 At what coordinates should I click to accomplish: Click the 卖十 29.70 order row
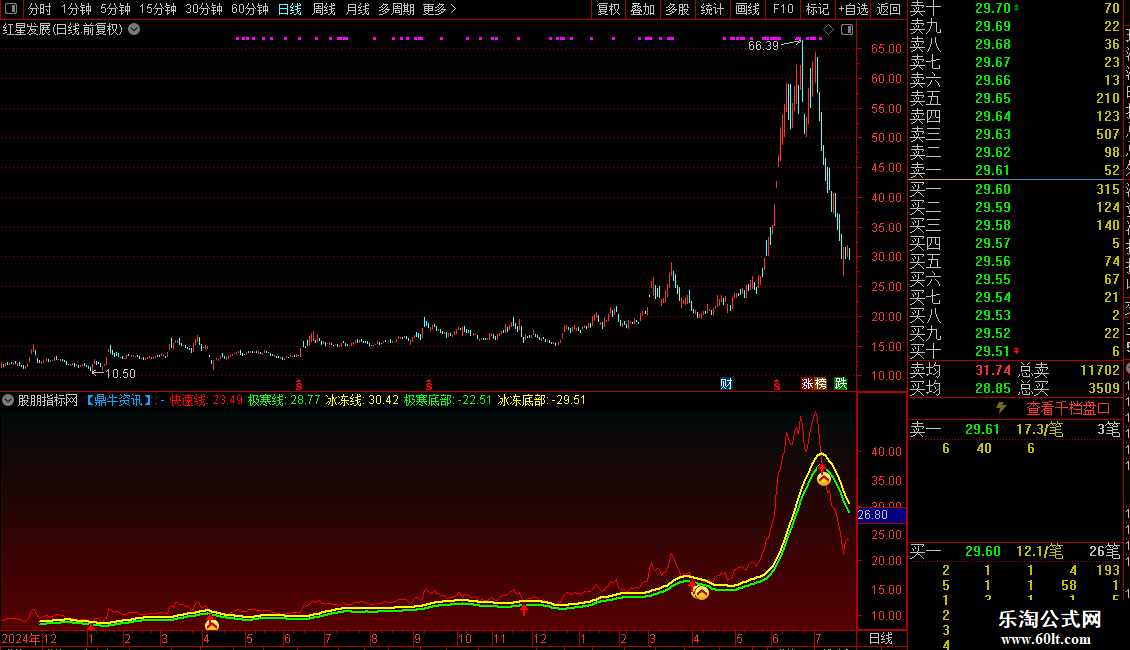1015,9
